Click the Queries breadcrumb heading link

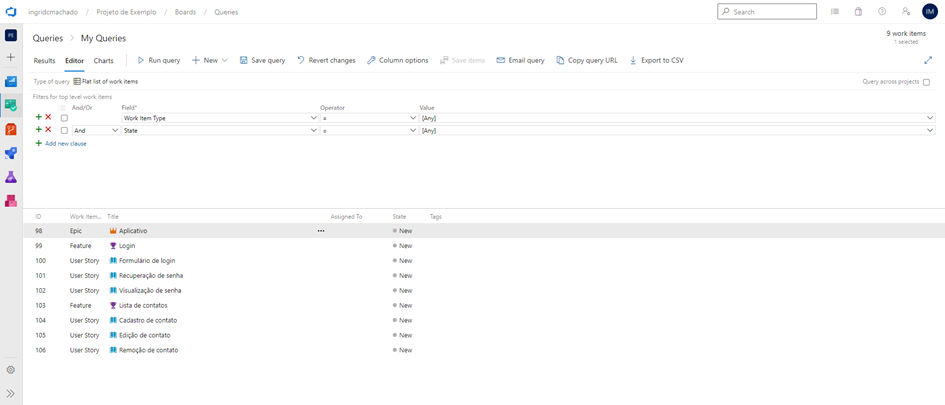pos(48,39)
